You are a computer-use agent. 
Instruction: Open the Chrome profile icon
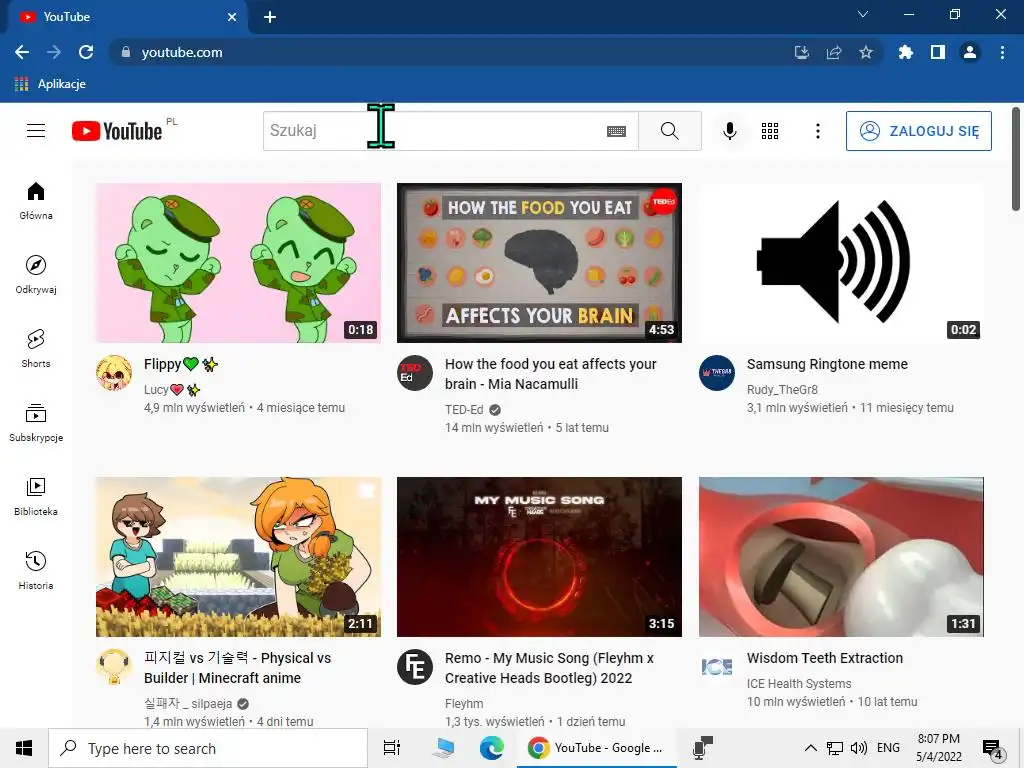click(x=970, y=52)
